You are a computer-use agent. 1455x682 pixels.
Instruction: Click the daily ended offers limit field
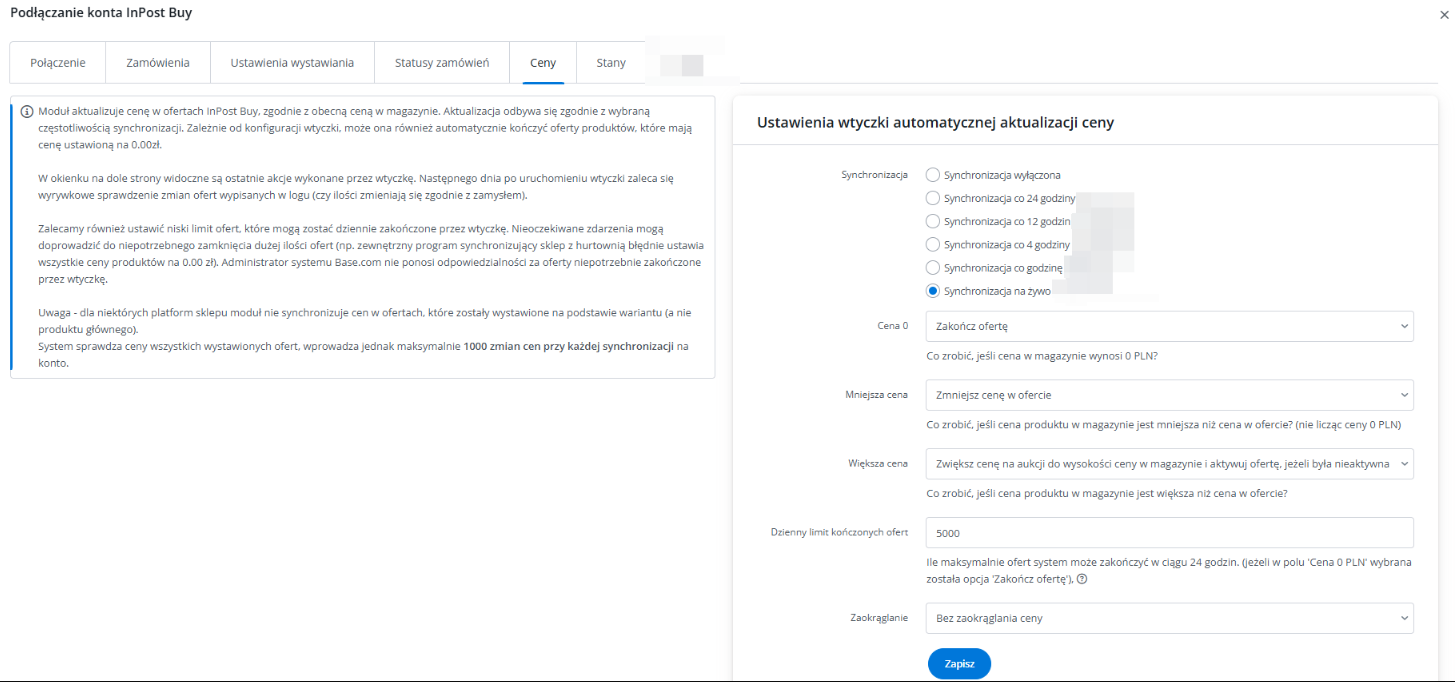coord(1169,533)
